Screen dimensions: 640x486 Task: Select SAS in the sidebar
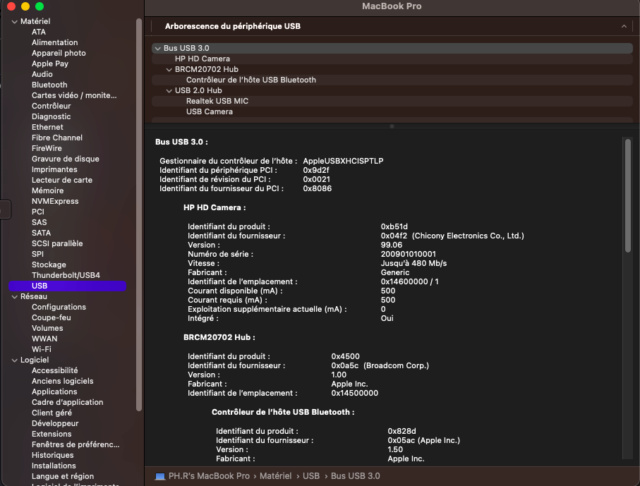(39, 223)
